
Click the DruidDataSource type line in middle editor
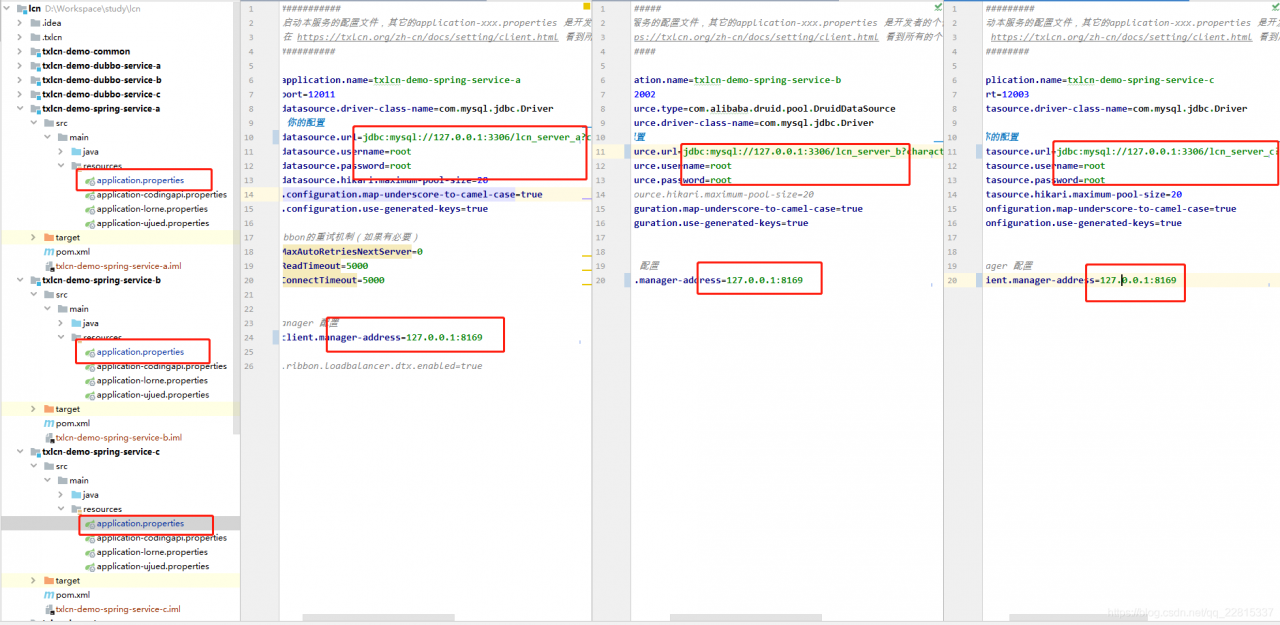[x=765, y=109]
